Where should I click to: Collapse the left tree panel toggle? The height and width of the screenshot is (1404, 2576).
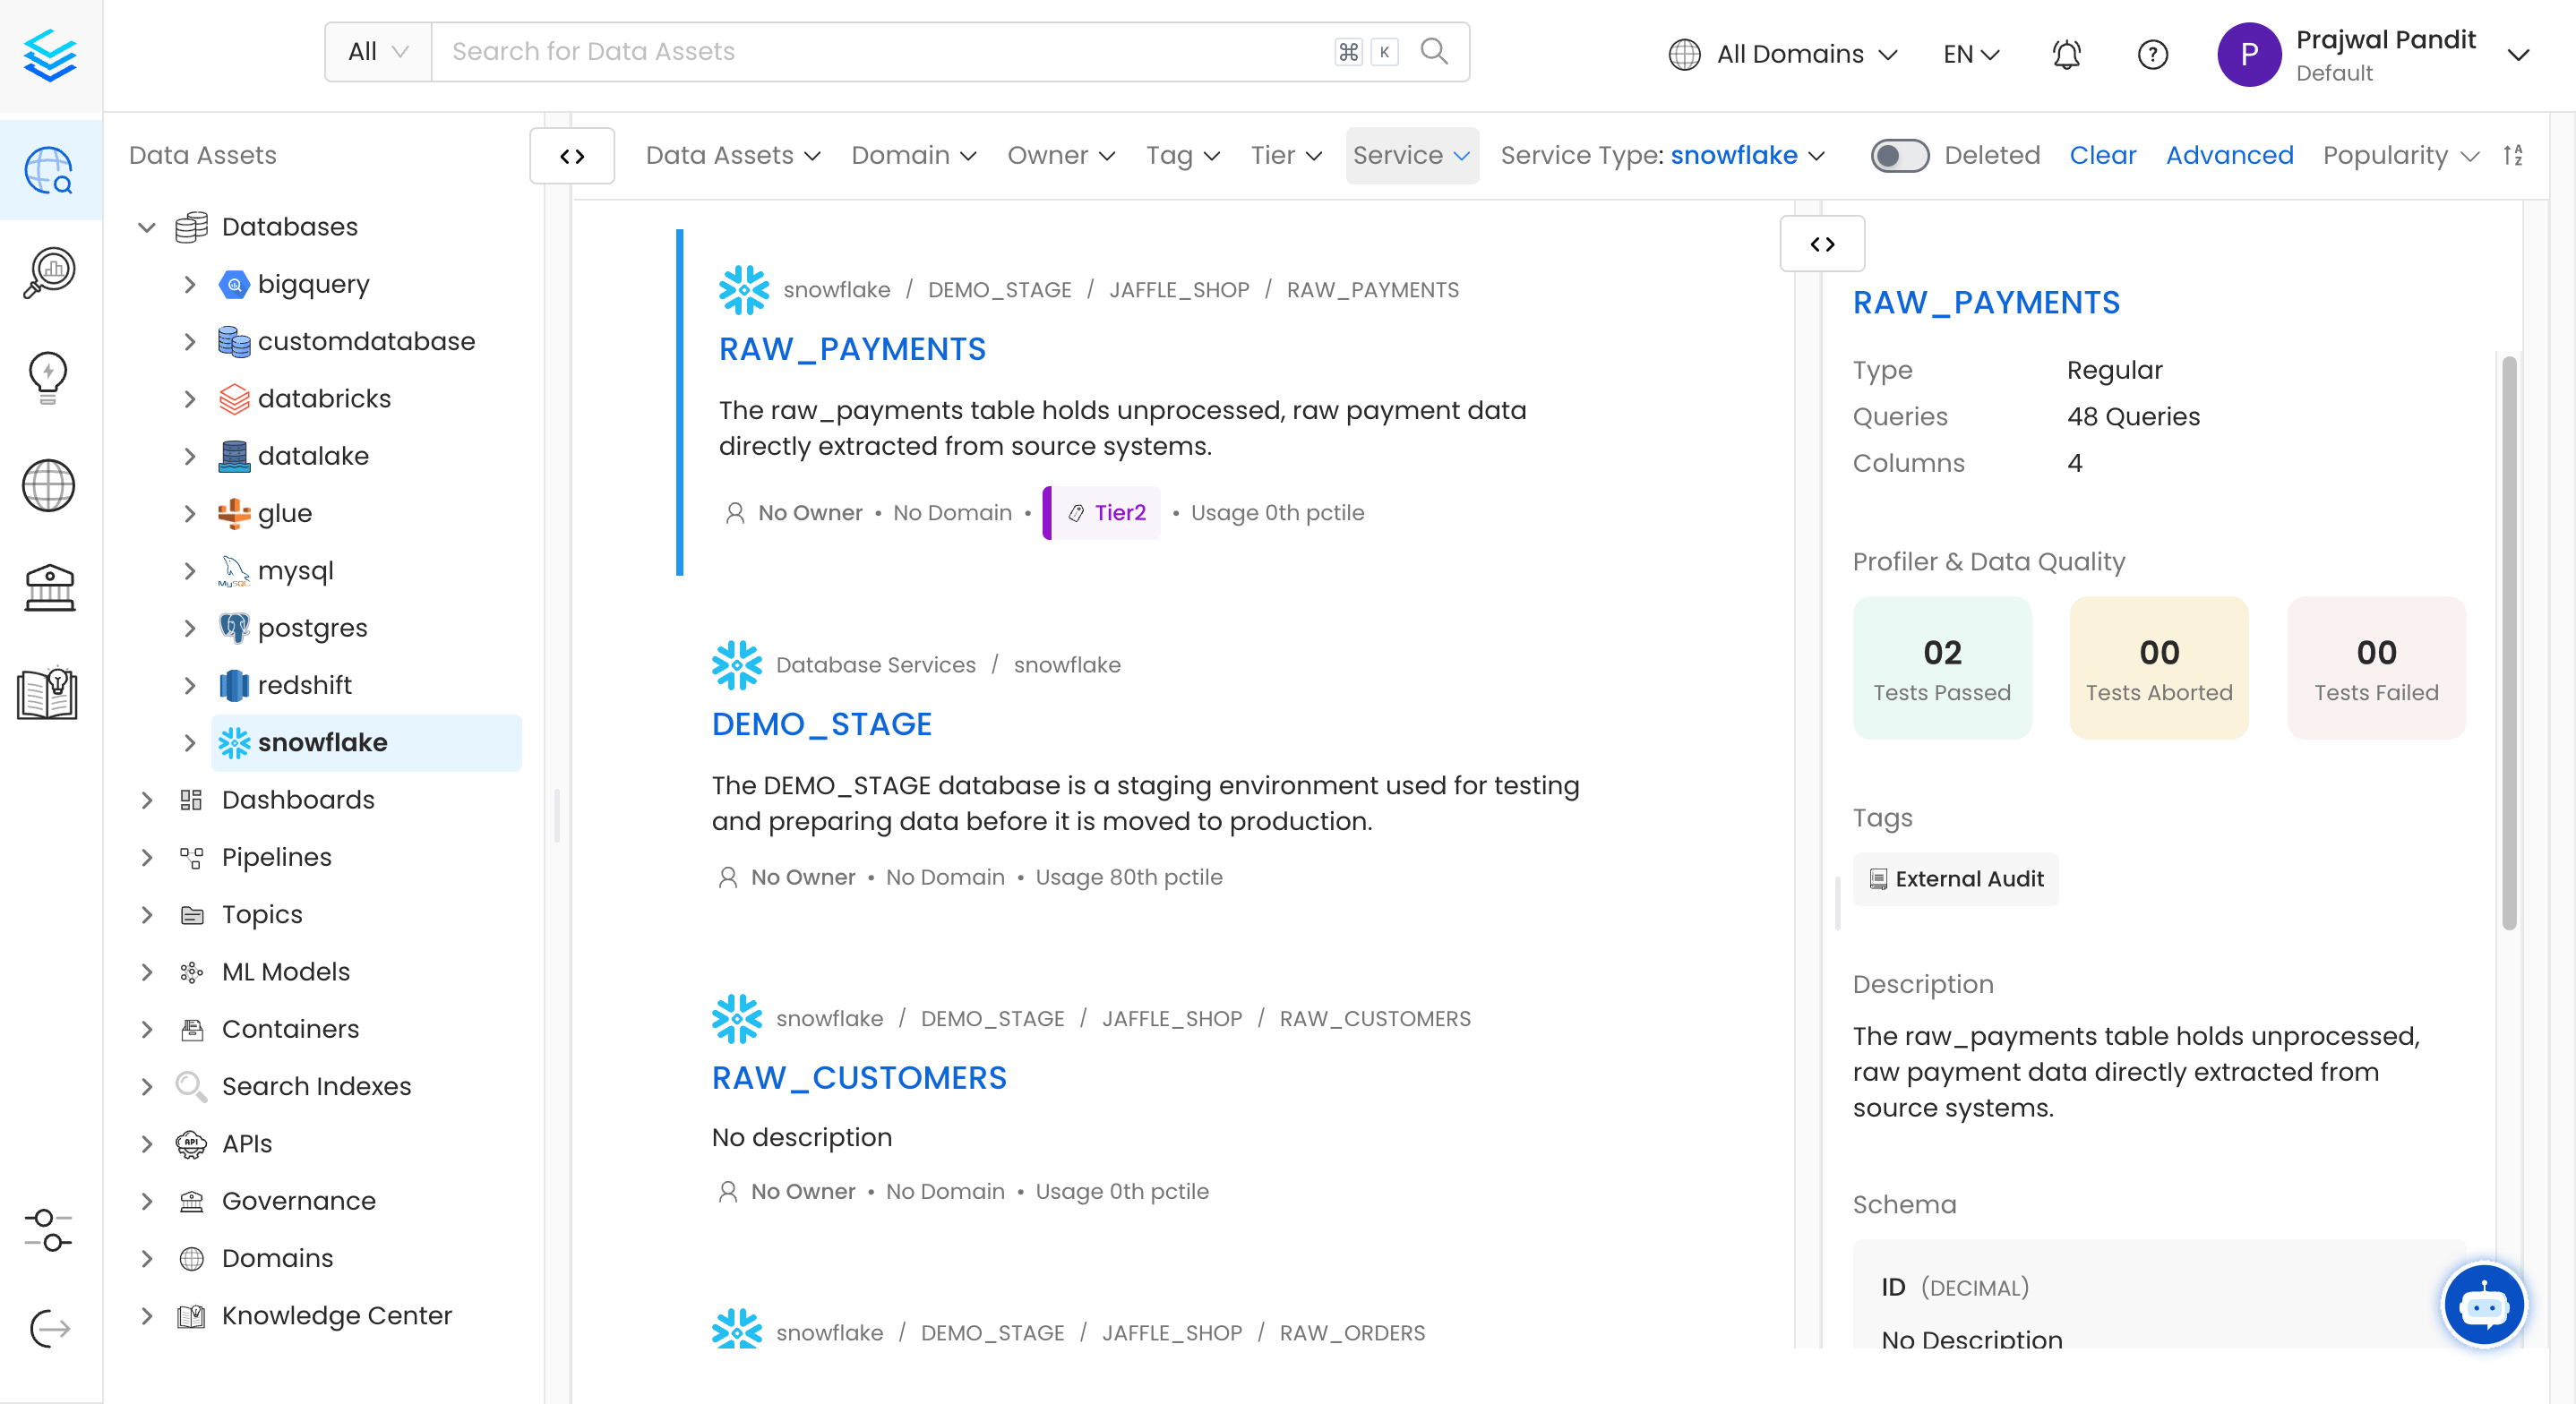coord(572,156)
